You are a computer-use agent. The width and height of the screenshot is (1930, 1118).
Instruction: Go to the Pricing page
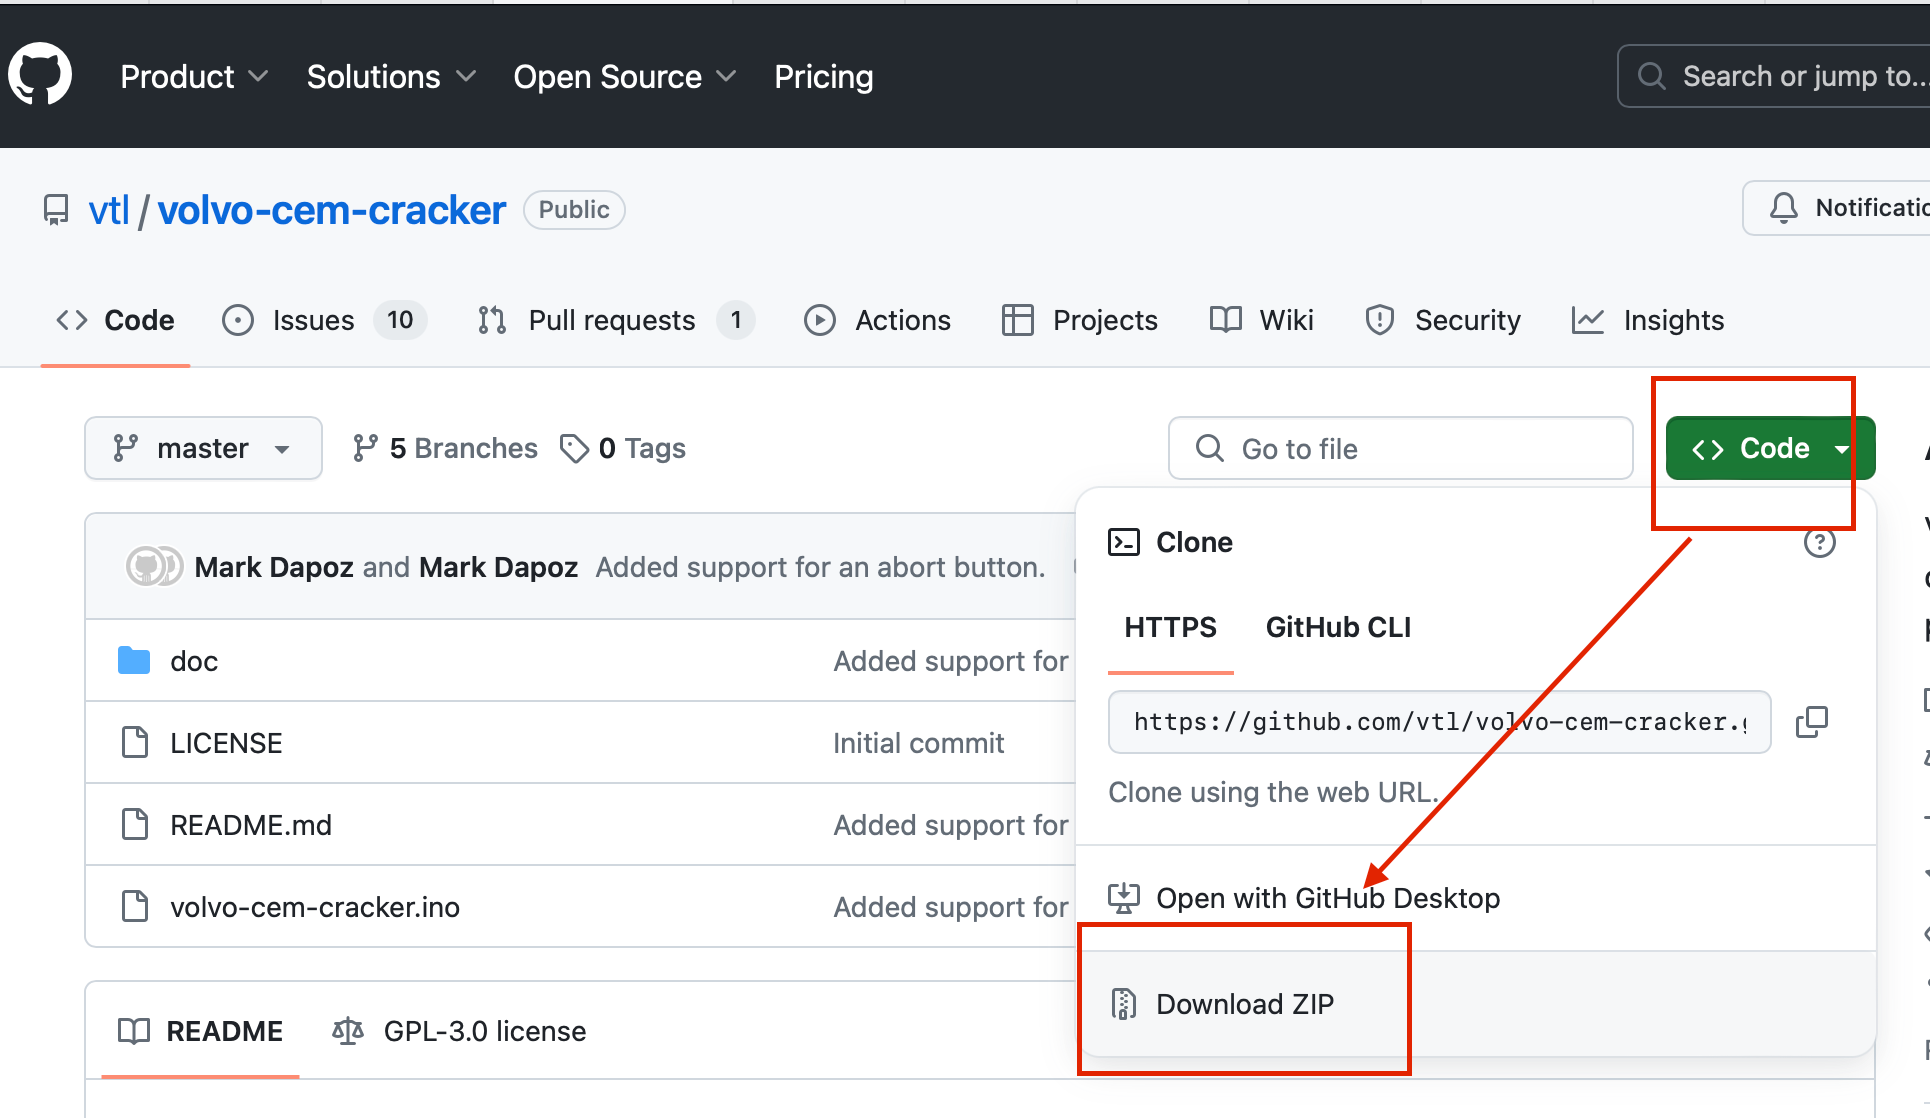[x=823, y=76]
